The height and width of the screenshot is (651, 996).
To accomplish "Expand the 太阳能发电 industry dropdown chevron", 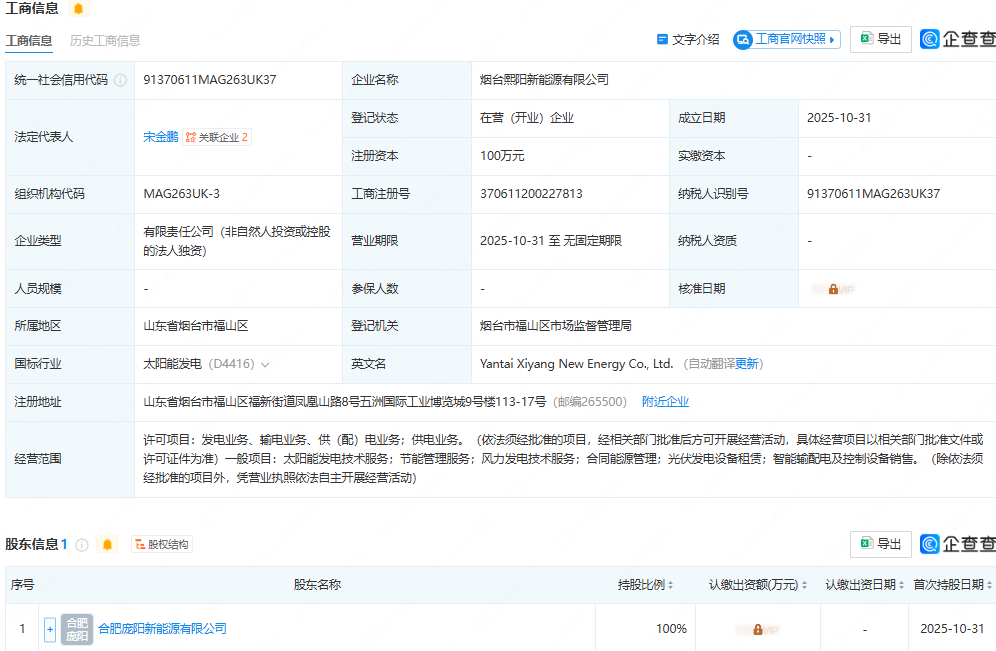I will click(x=265, y=364).
